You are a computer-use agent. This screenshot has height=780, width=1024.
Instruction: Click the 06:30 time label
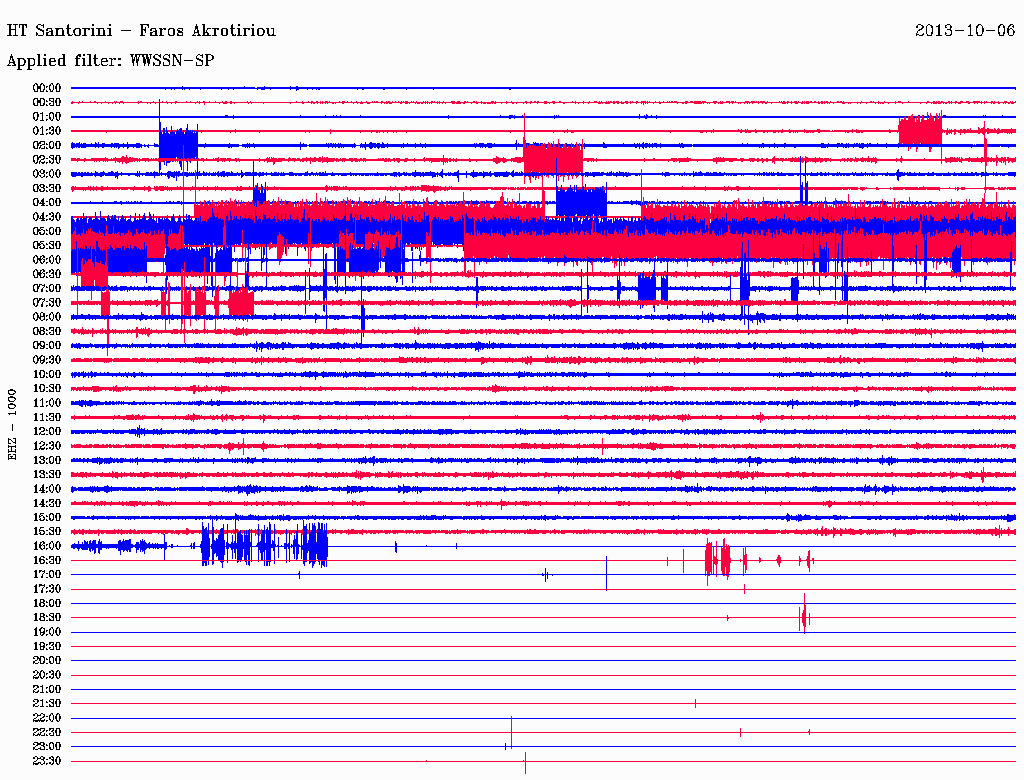click(47, 274)
